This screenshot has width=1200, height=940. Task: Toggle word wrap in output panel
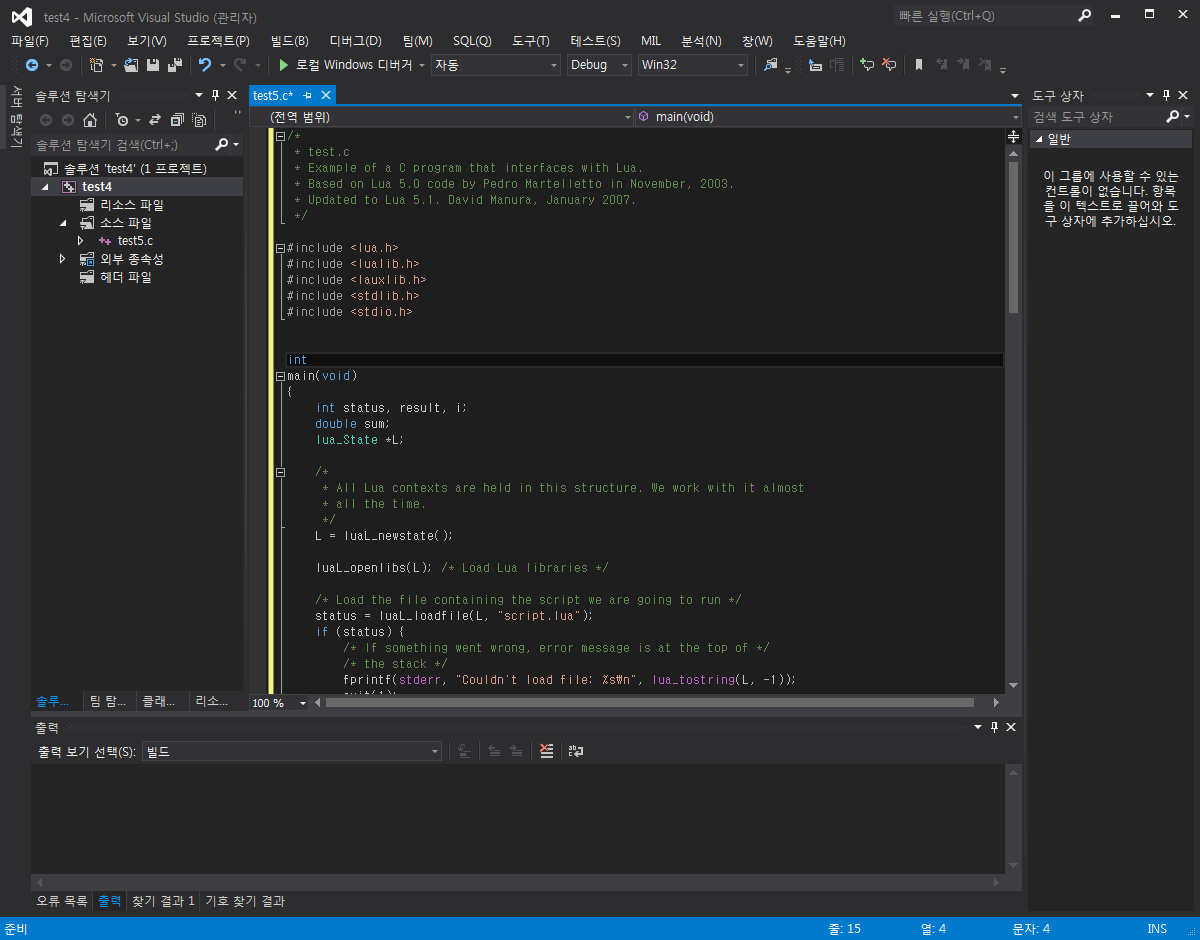(x=576, y=751)
